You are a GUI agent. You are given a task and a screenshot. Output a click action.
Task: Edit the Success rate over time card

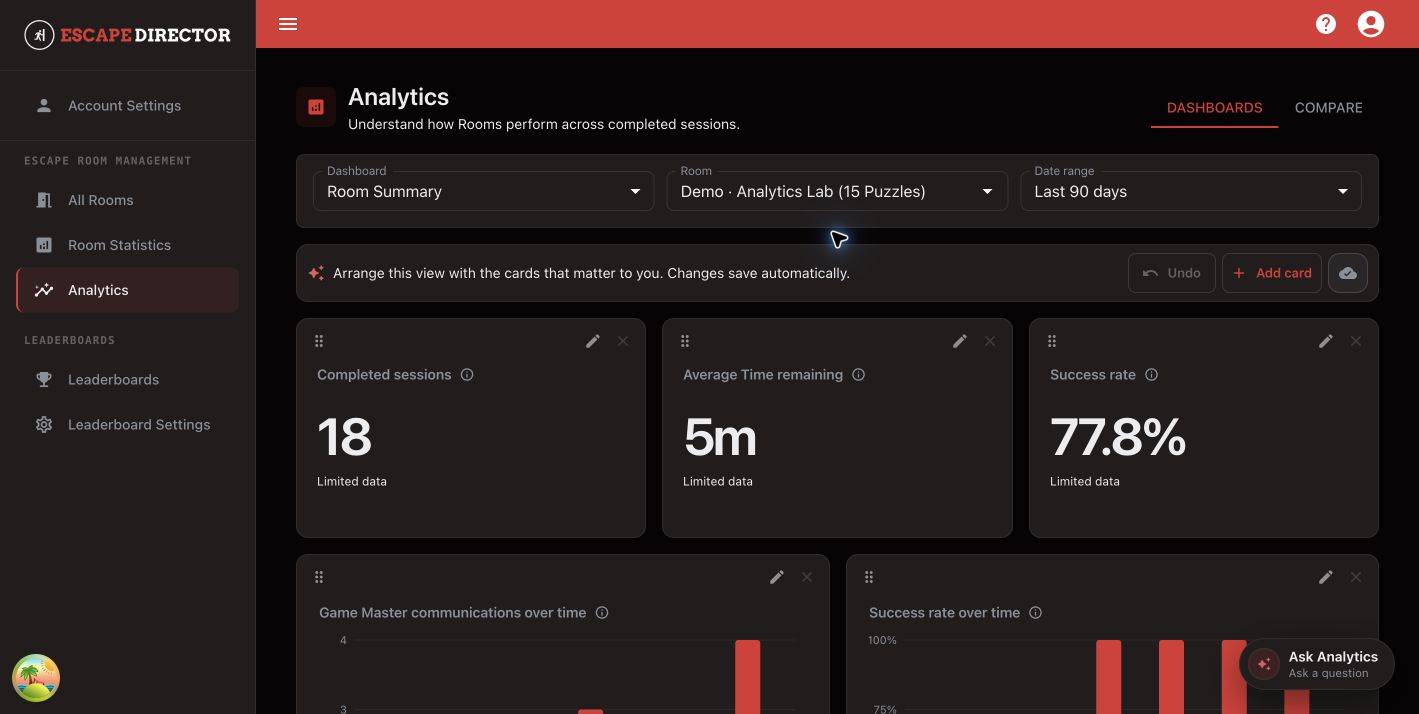click(x=1326, y=577)
